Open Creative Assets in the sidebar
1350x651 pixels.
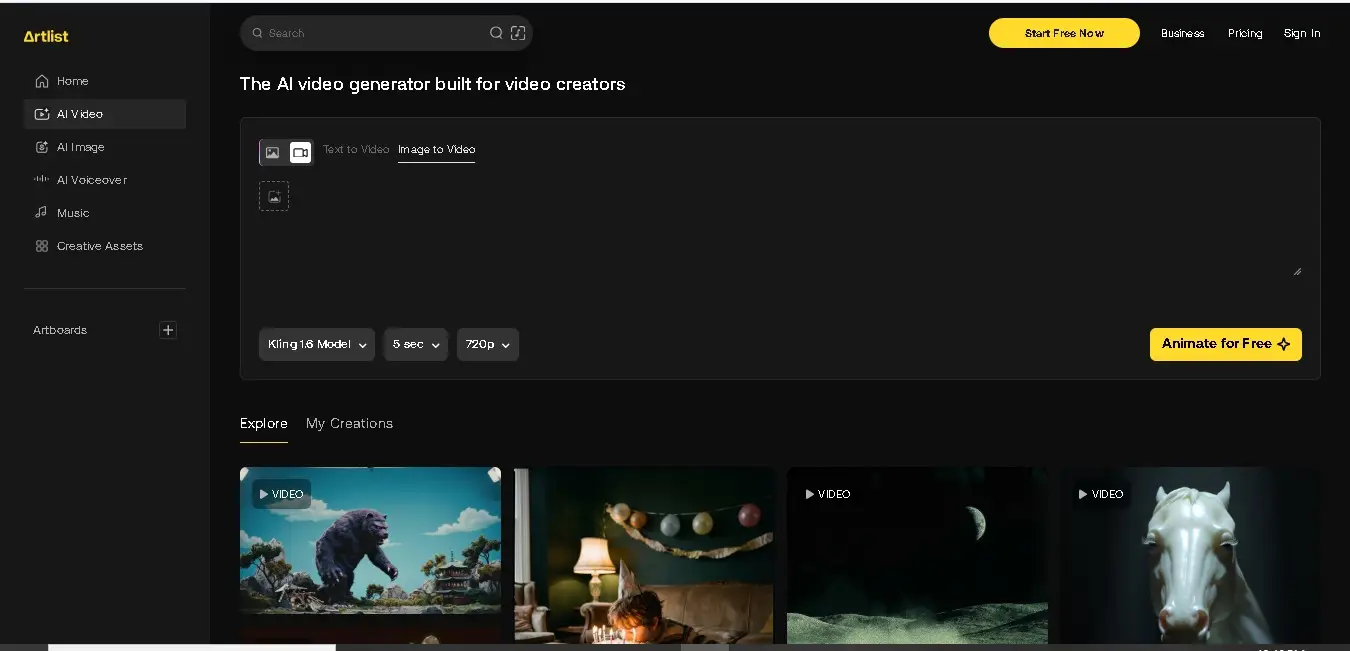(x=99, y=246)
